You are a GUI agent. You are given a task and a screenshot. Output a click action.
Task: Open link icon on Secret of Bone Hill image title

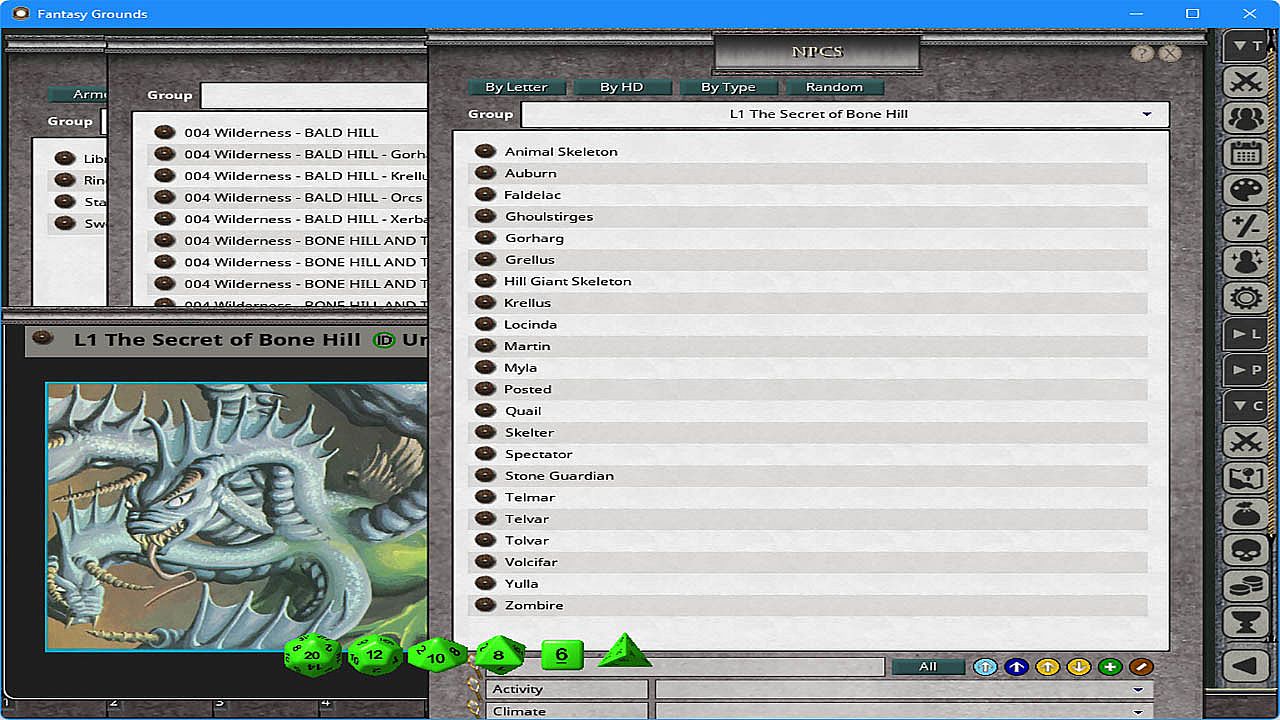[42, 339]
